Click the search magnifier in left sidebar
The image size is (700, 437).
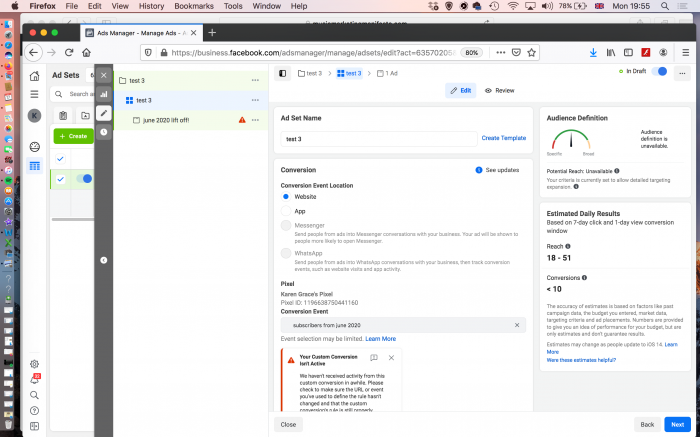[x=34, y=395]
